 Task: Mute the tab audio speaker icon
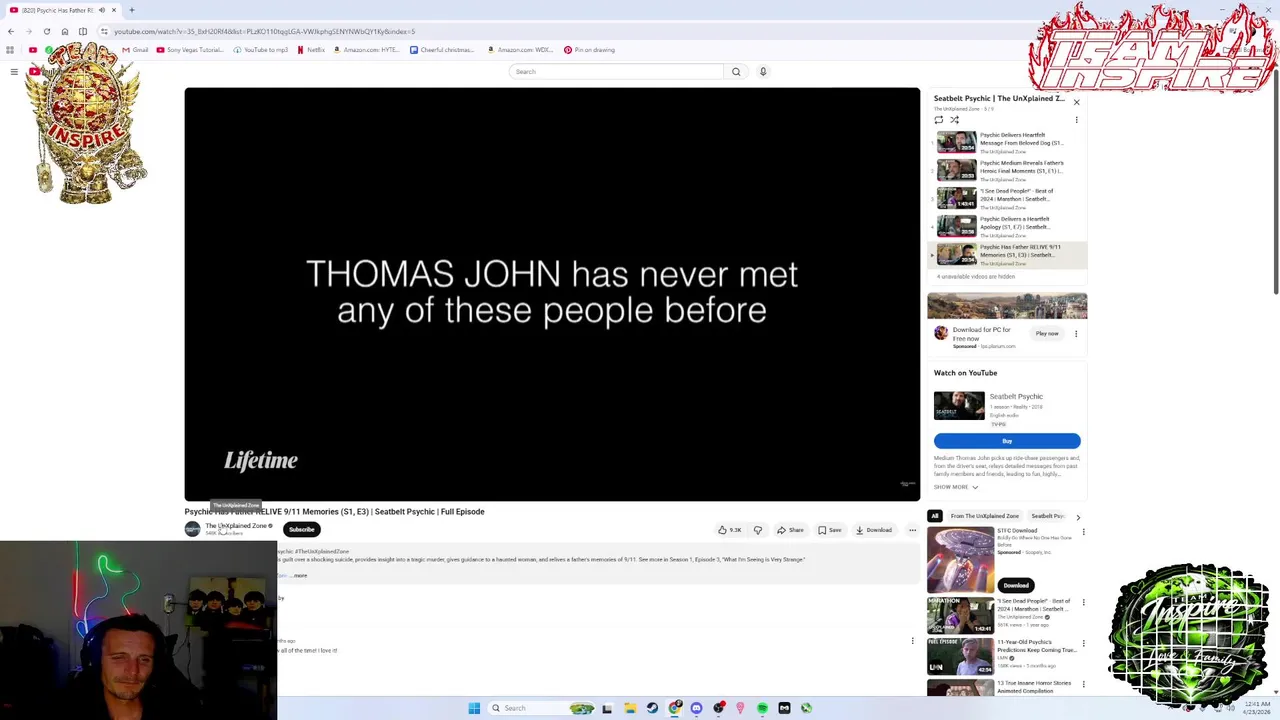click(x=101, y=10)
